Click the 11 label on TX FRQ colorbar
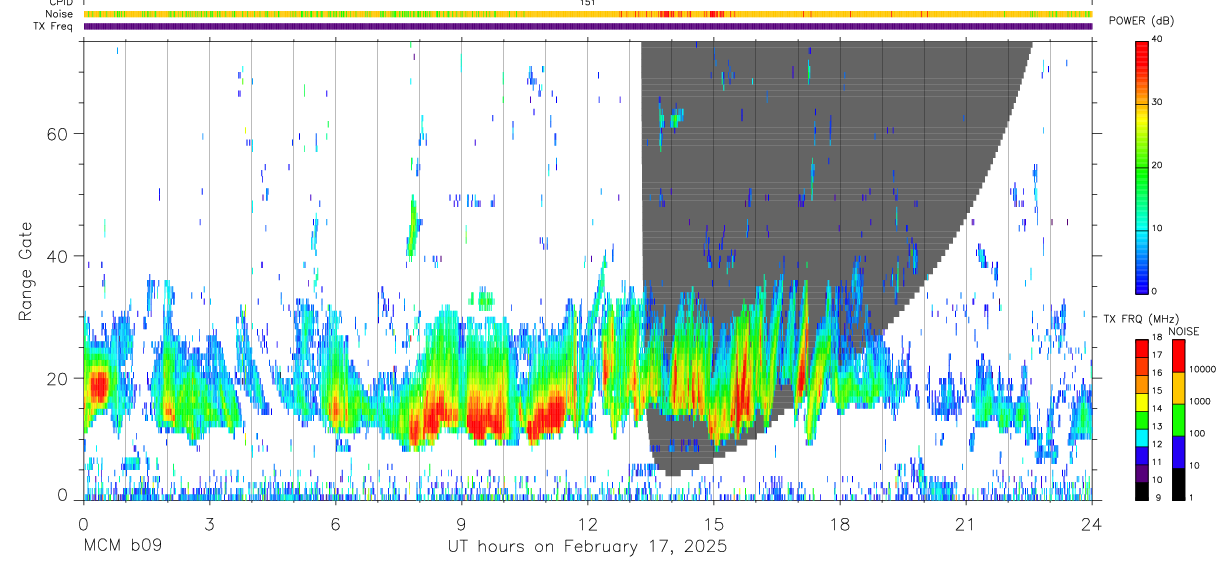 pyautogui.click(x=1157, y=462)
